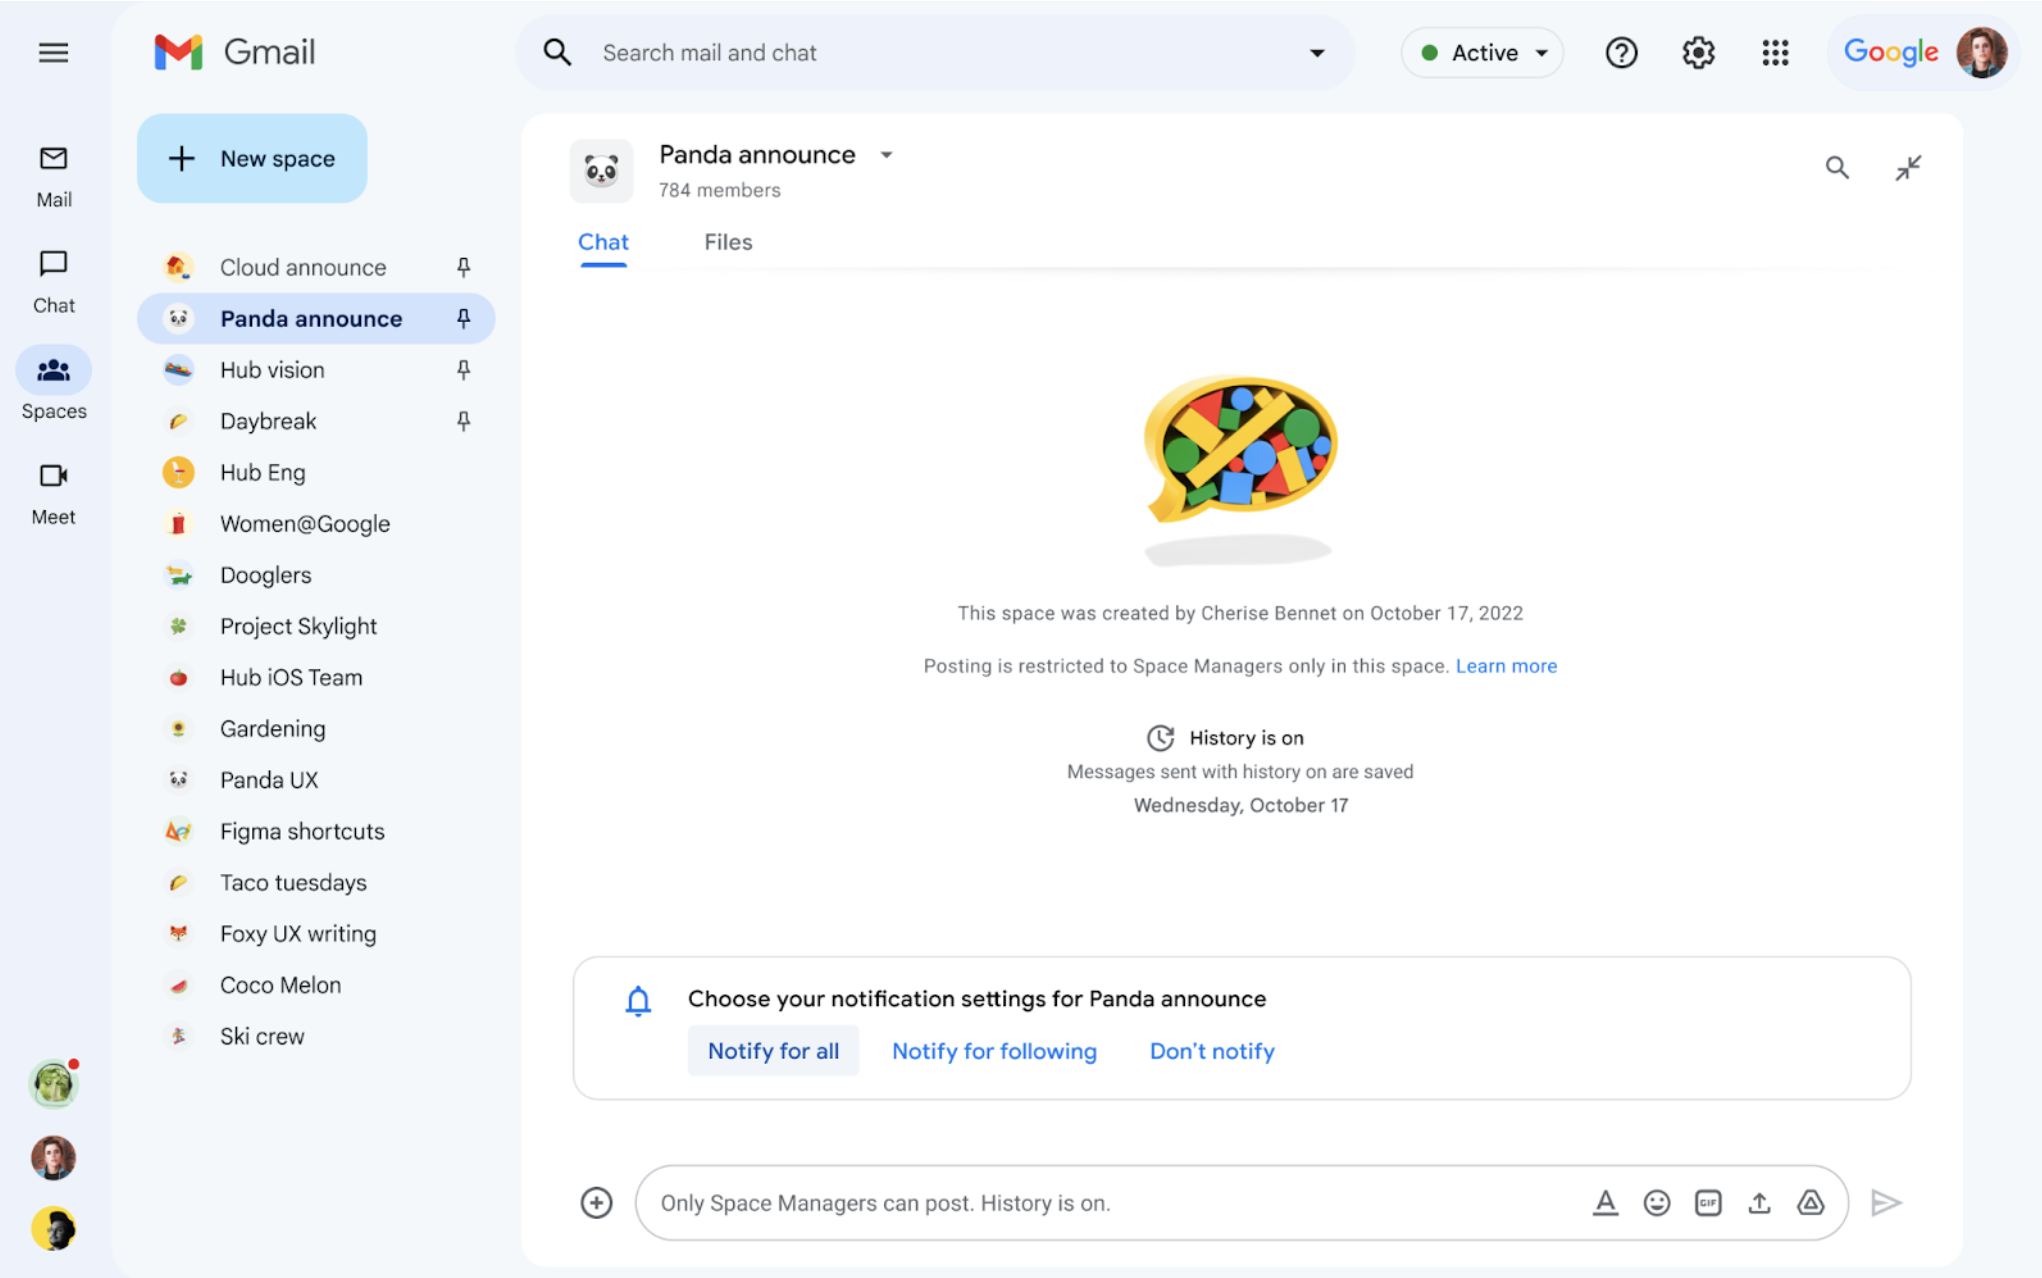This screenshot has width=2042, height=1278.
Task: Collapse the space view with arrows icon
Action: 1908,168
